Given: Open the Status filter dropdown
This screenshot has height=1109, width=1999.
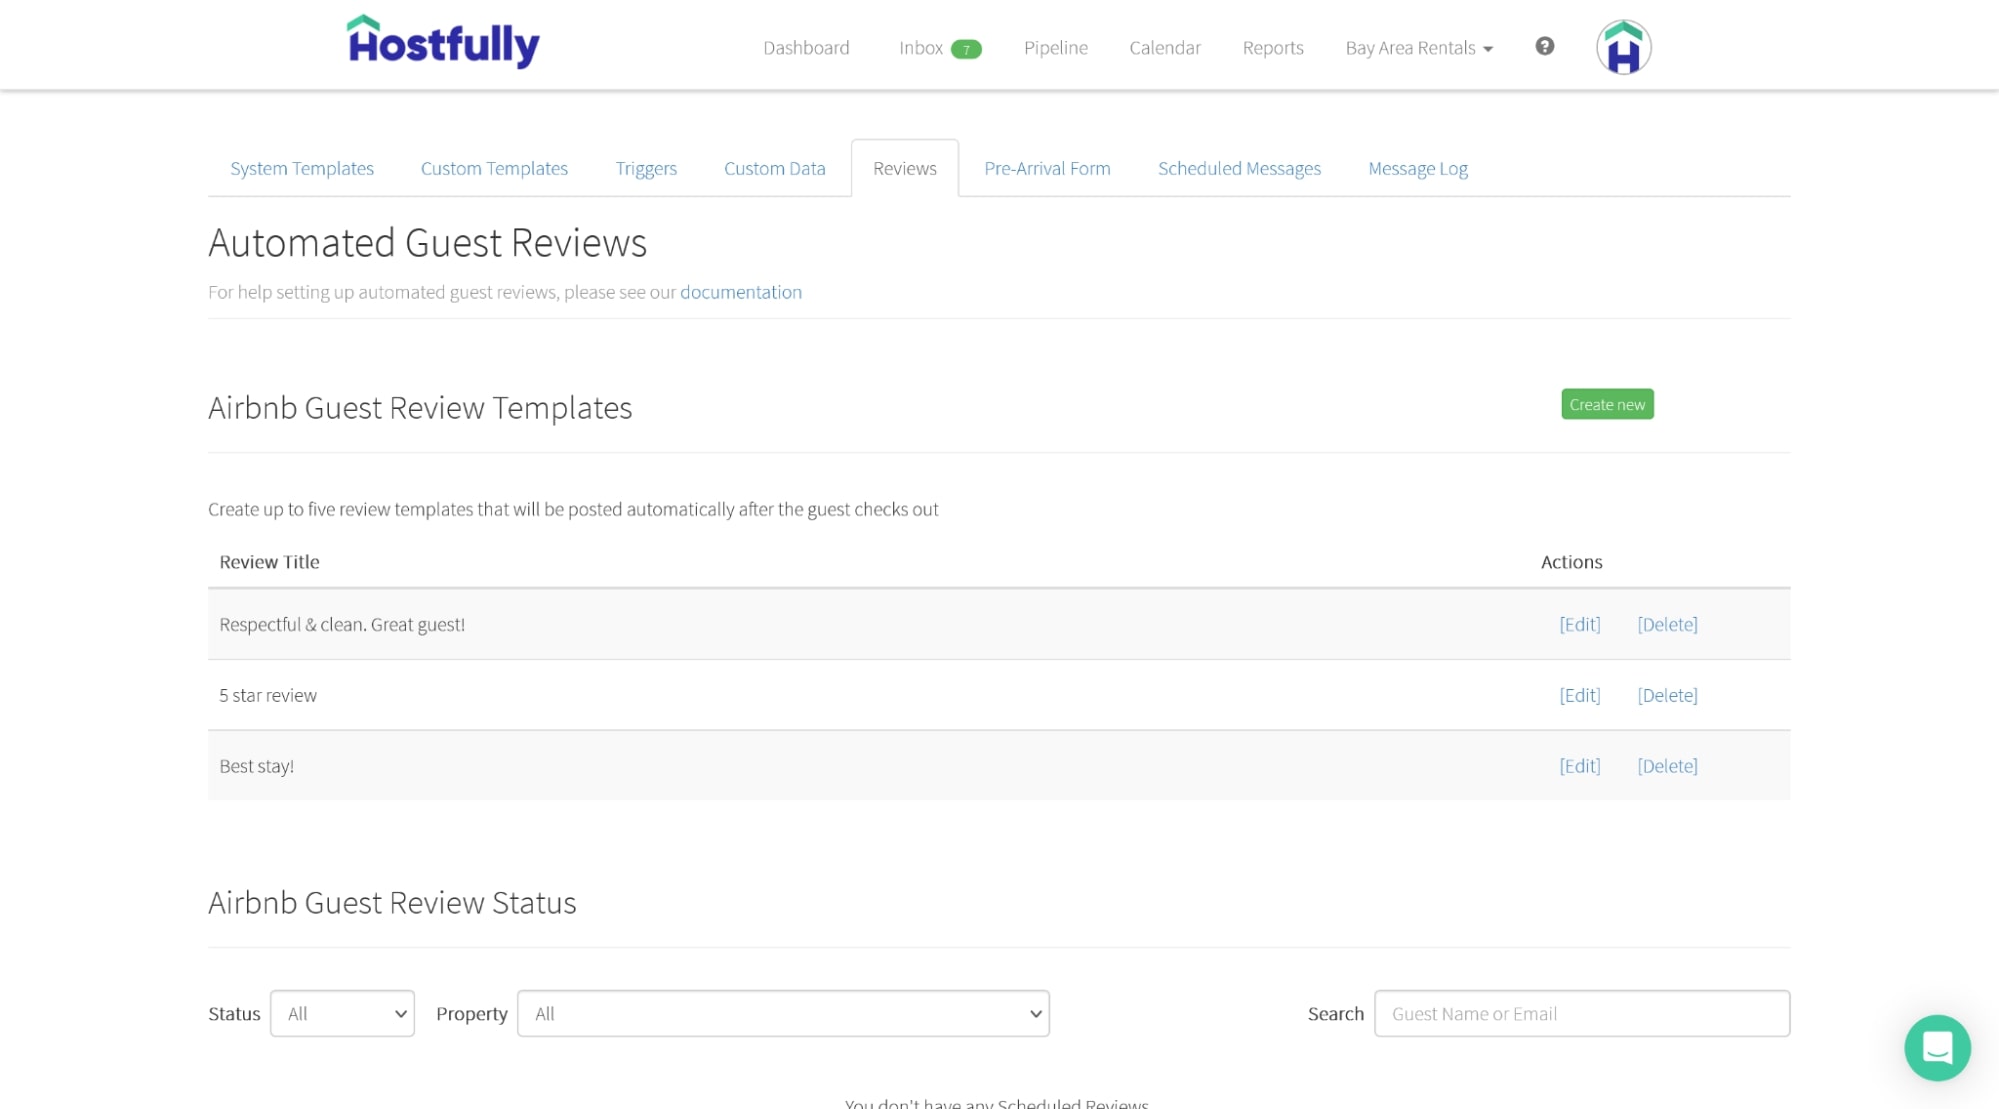Looking at the screenshot, I should pyautogui.click(x=341, y=1013).
